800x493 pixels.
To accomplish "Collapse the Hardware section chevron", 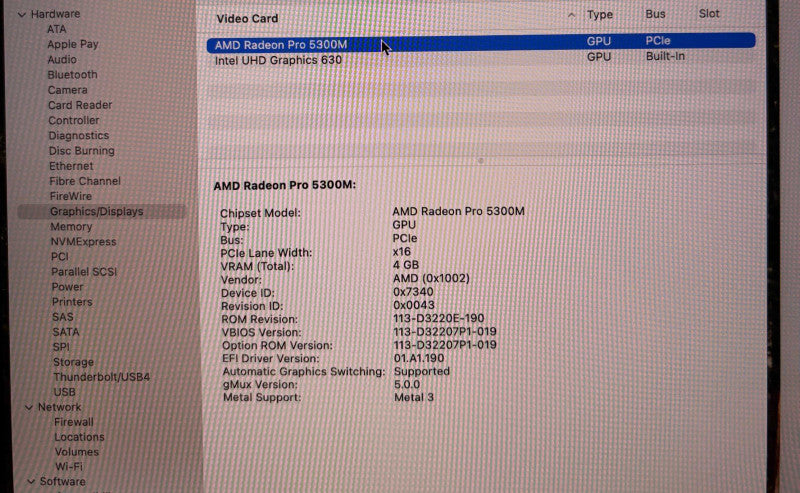I will 21,15.
